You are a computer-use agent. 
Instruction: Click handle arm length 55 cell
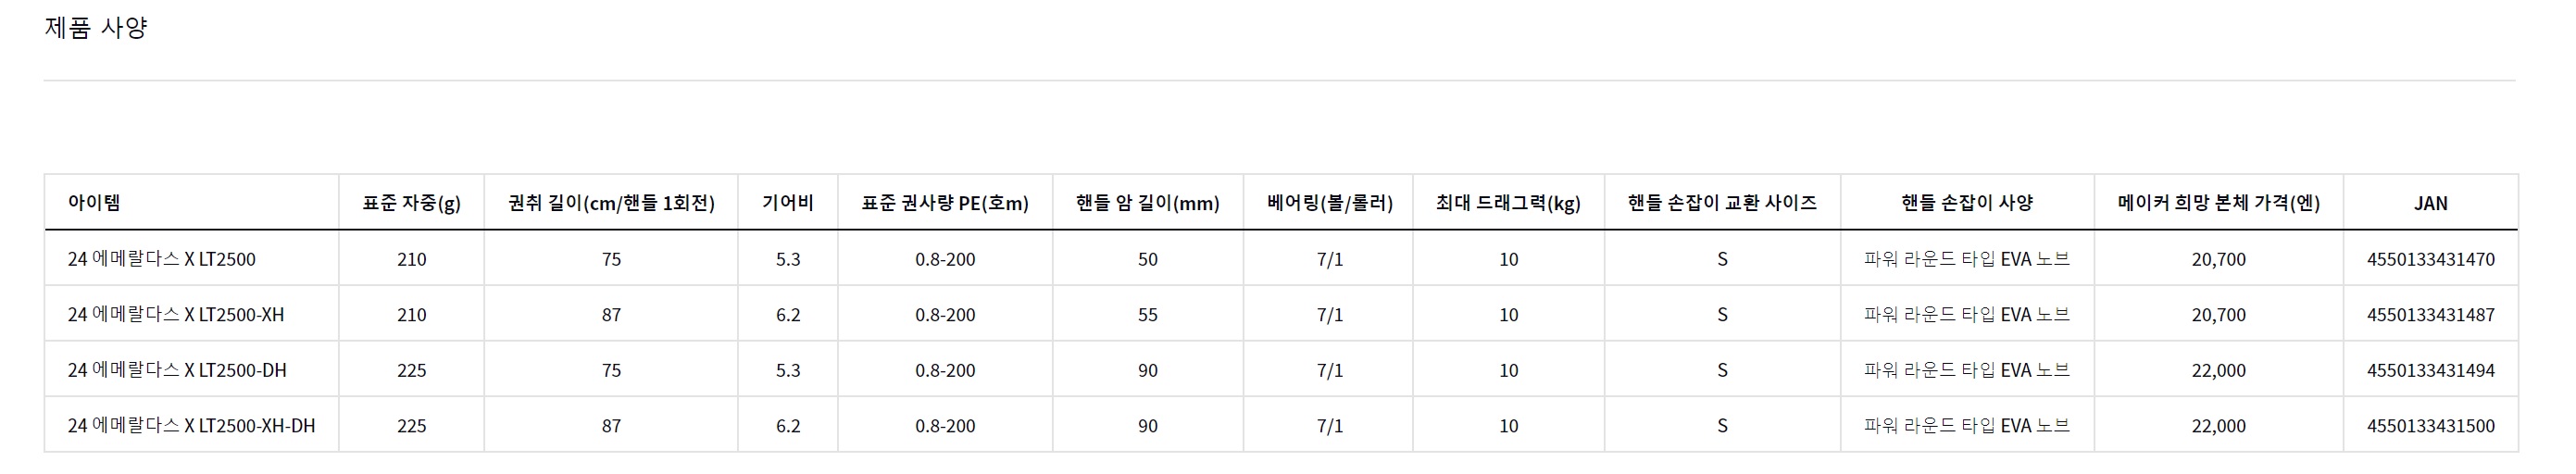coord(1147,315)
